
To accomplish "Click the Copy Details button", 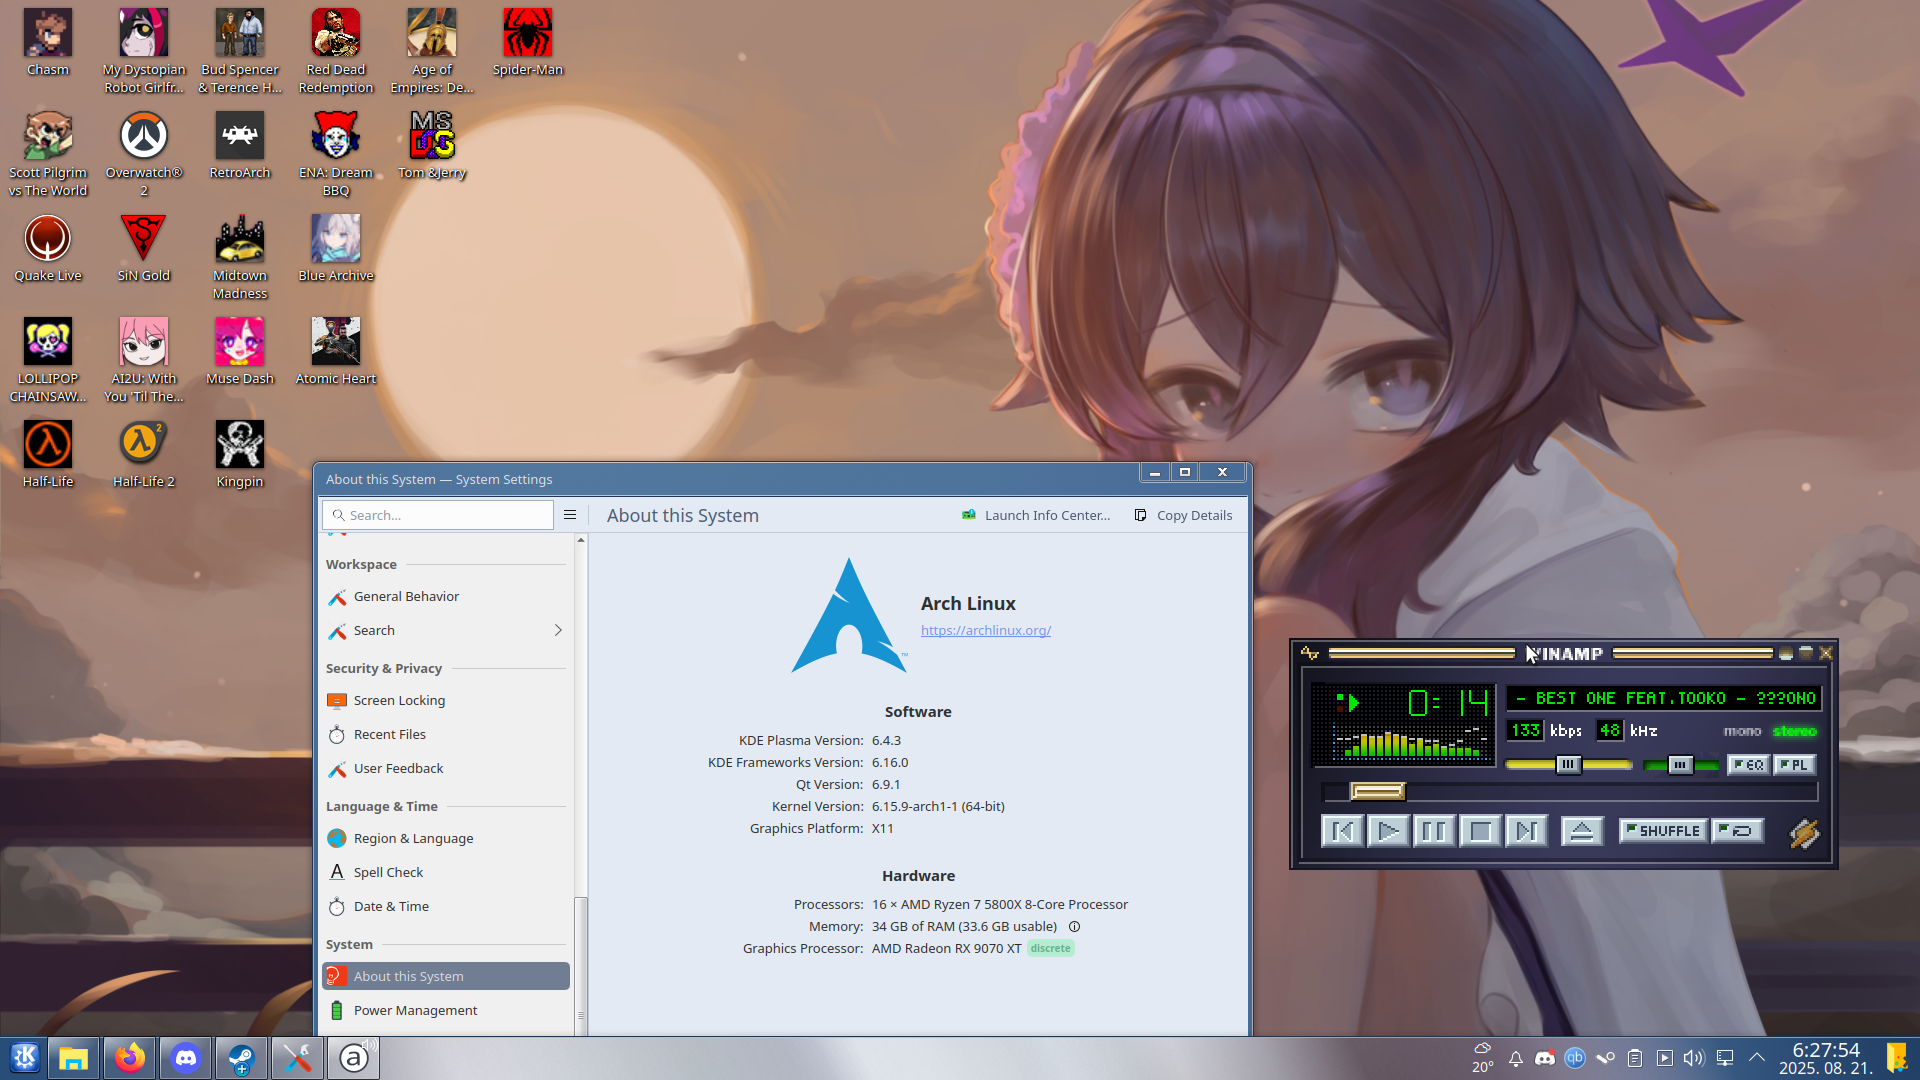I will point(1183,515).
